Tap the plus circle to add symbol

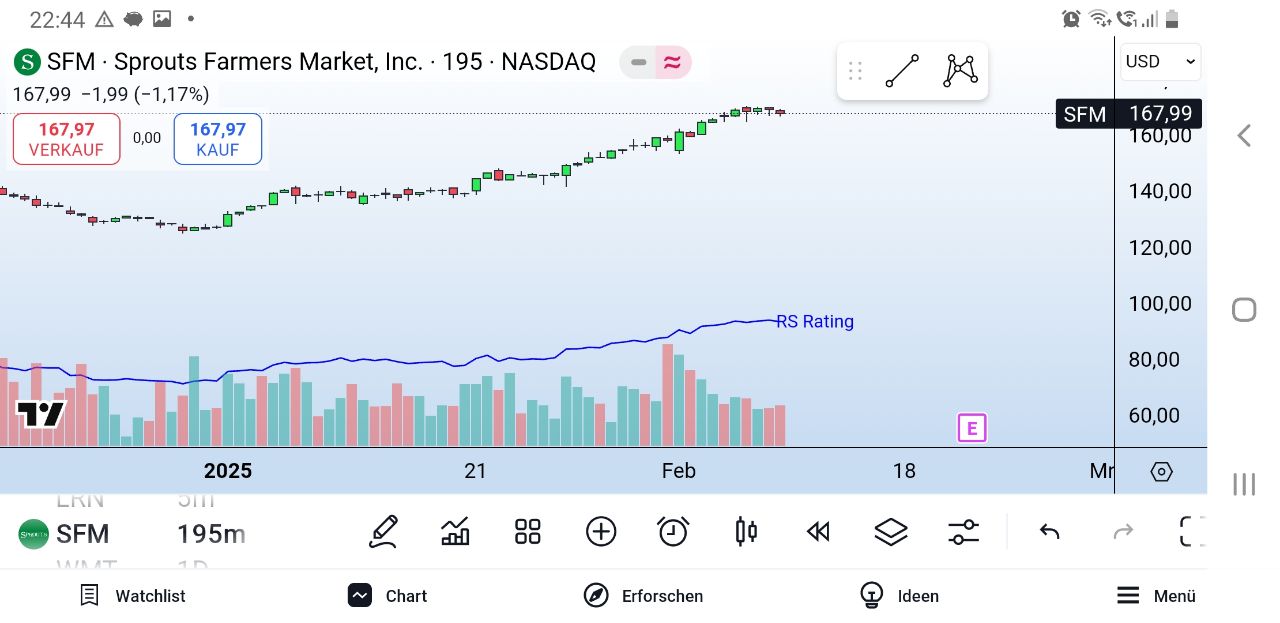[x=601, y=531]
